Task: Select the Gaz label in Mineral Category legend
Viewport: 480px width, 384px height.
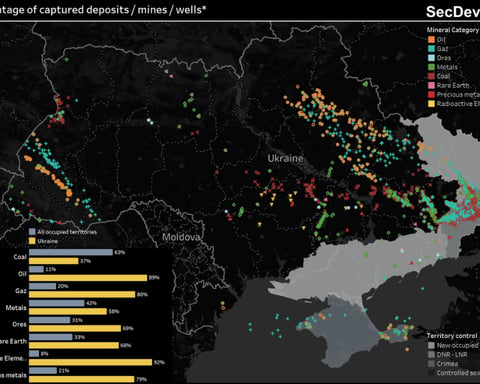Action: click(443, 49)
